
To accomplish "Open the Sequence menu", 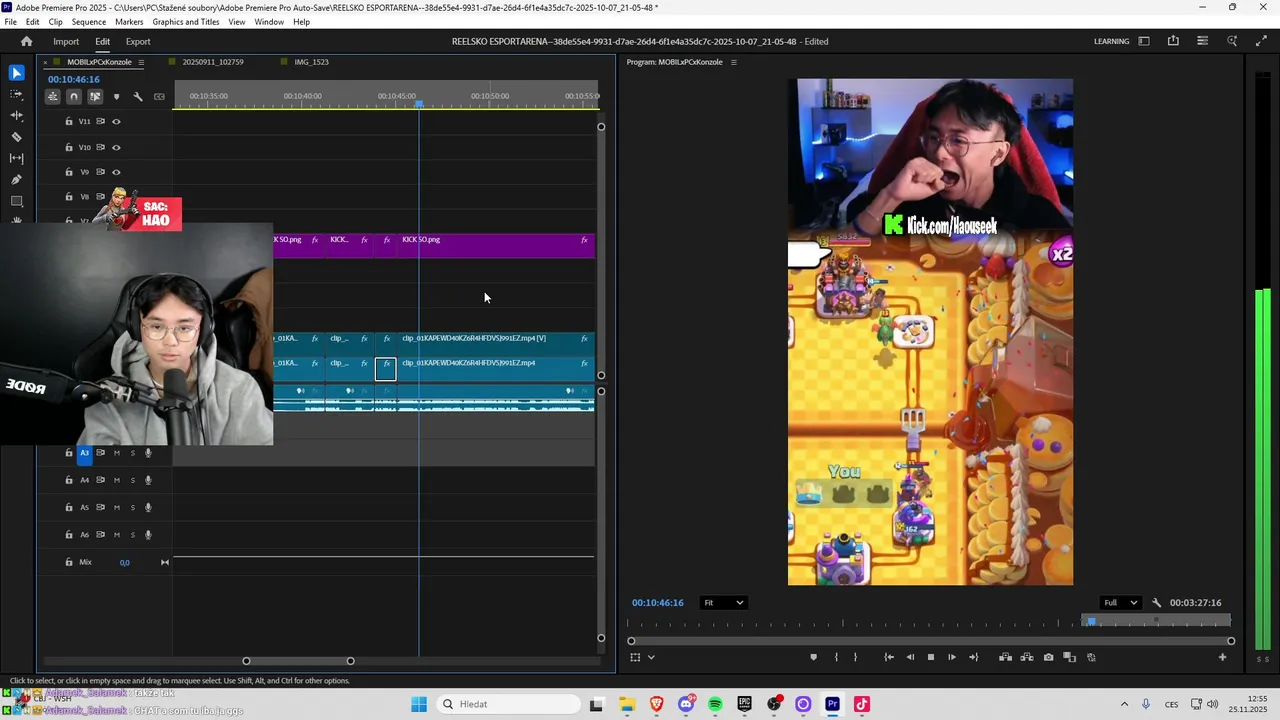I will [x=89, y=22].
